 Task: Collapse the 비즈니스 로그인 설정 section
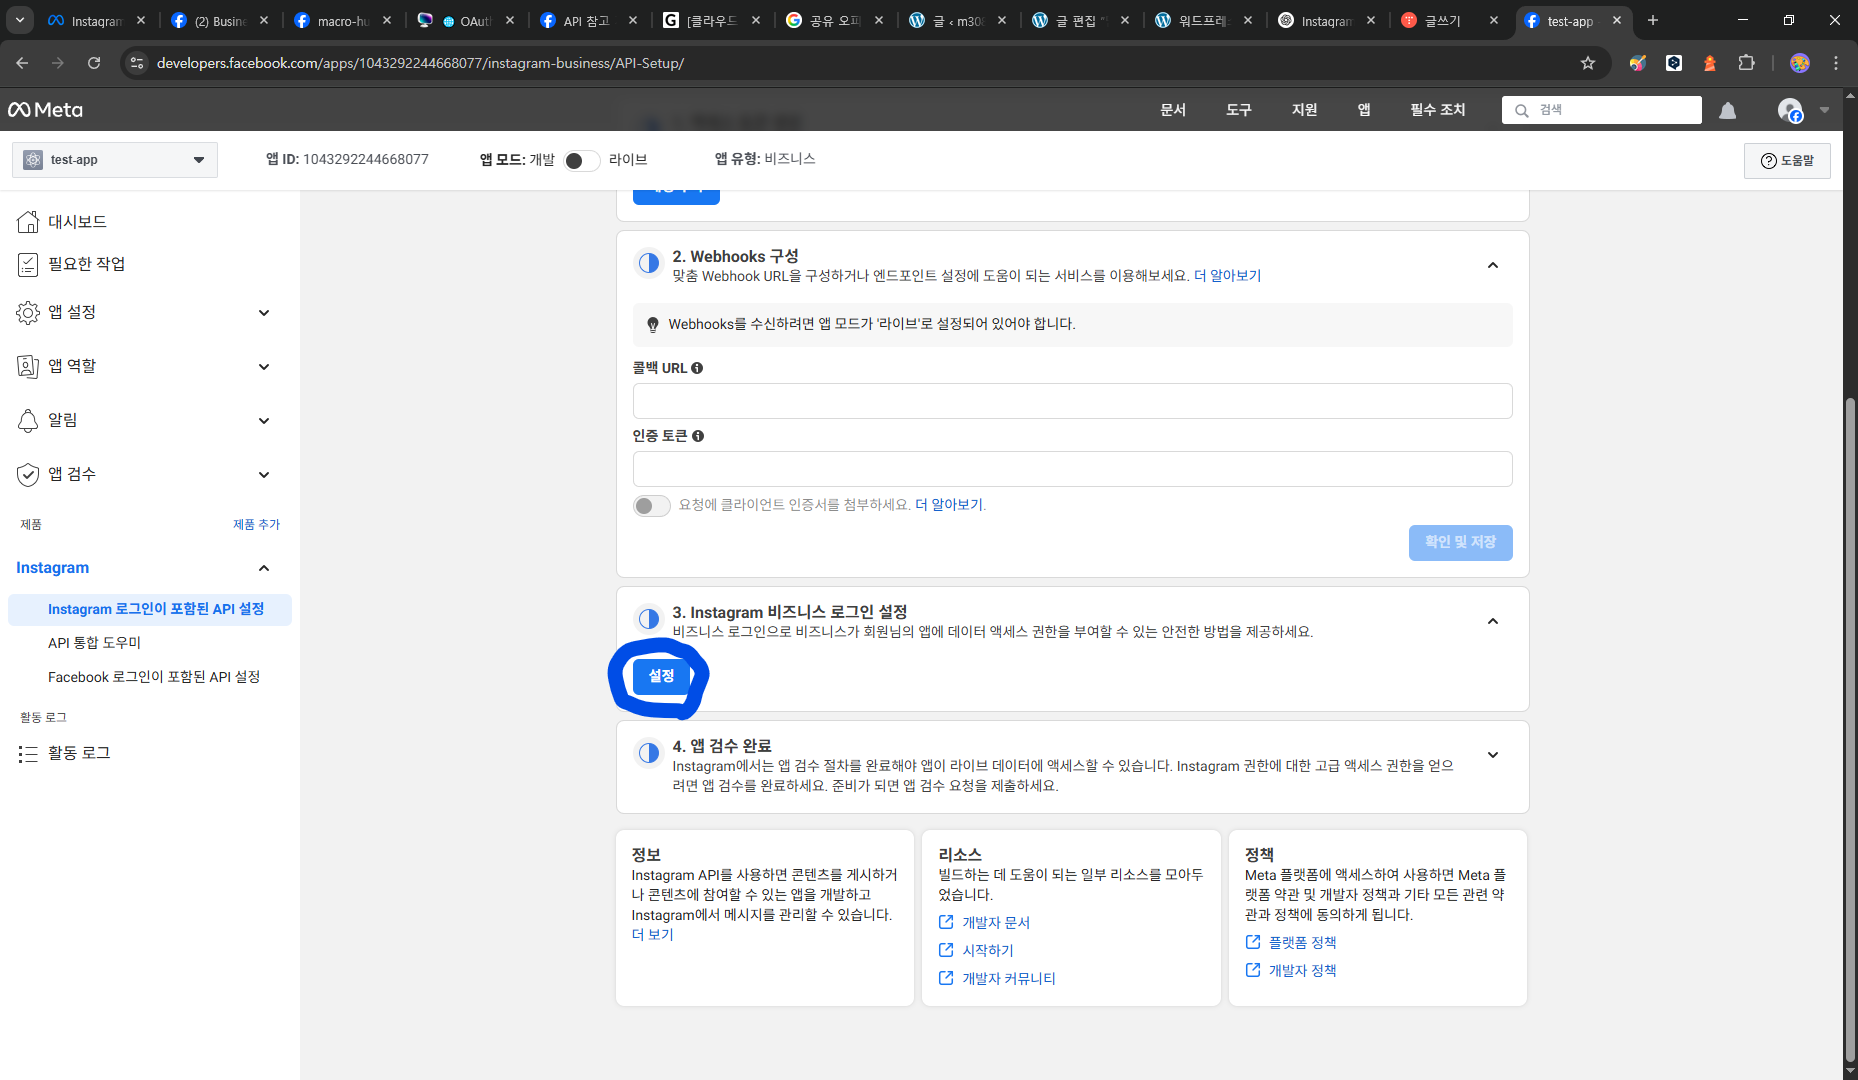click(1493, 621)
